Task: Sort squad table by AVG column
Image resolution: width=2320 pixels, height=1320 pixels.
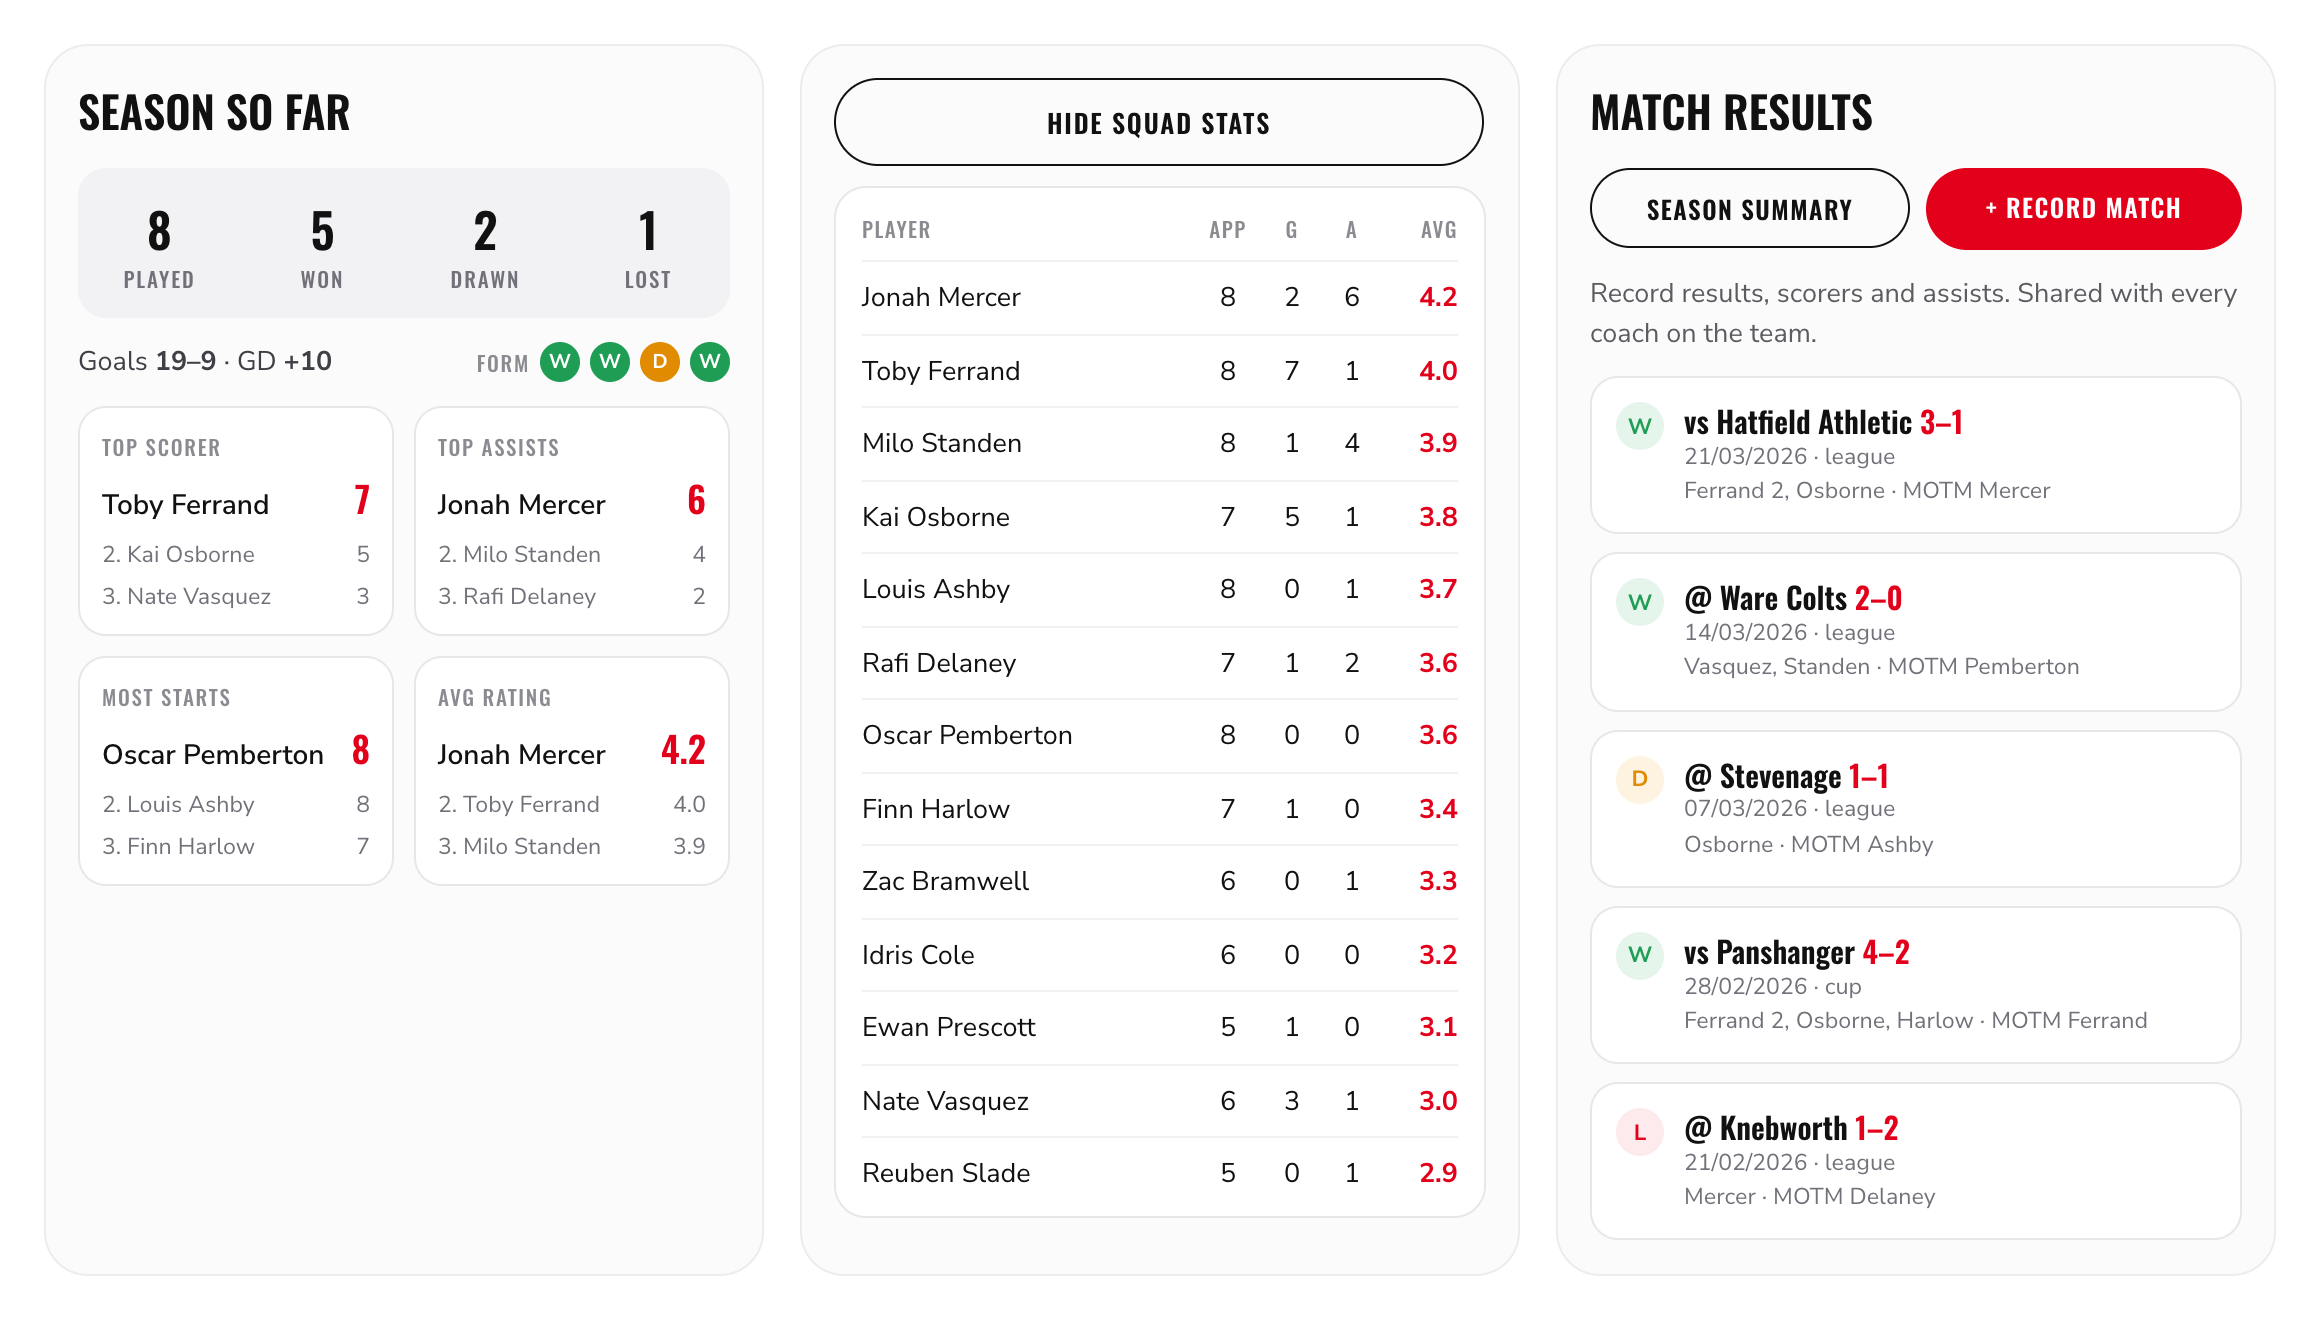Action: pos(1439,230)
